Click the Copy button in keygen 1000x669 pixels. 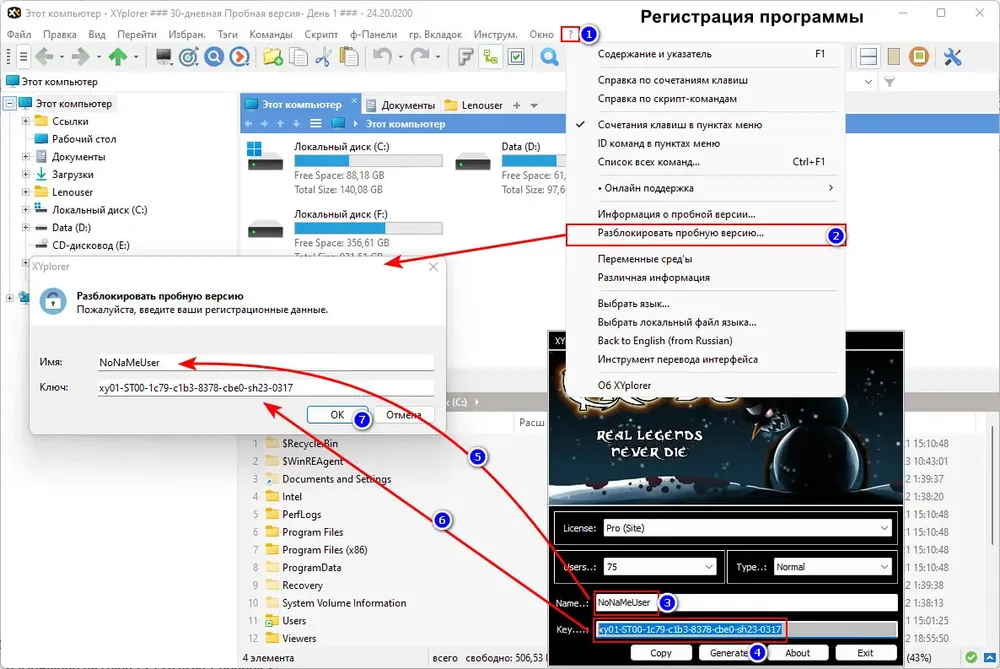[x=660, y=653]
